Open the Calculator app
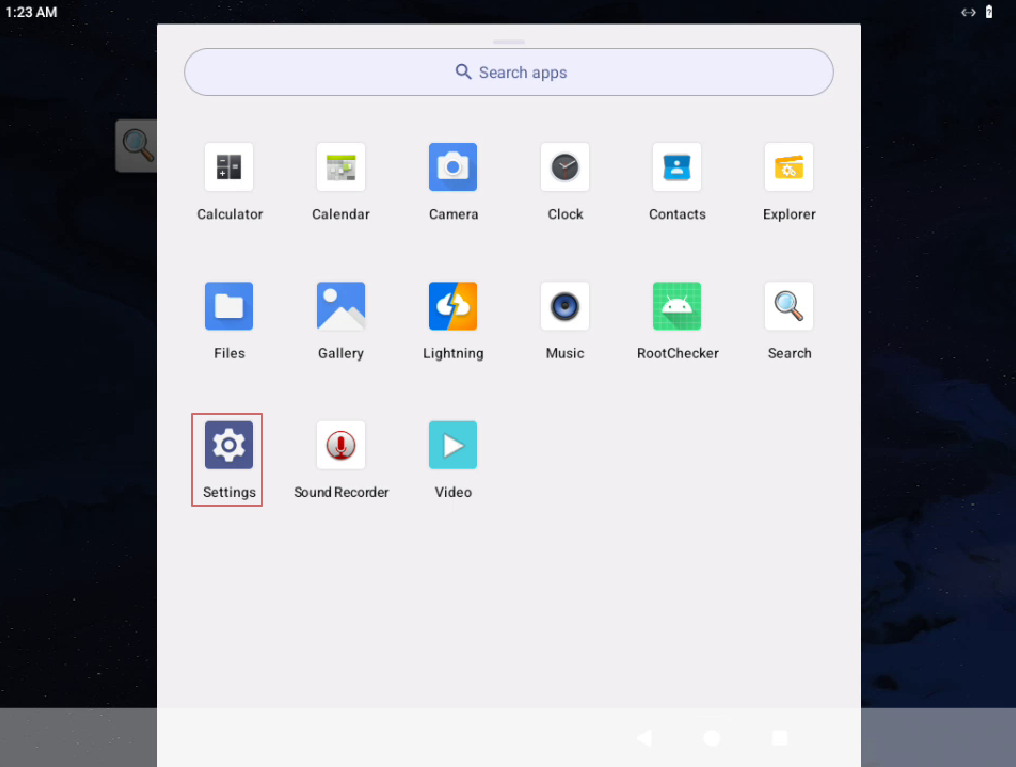Viewport: 1016px width, 767px height. (229, 168)
